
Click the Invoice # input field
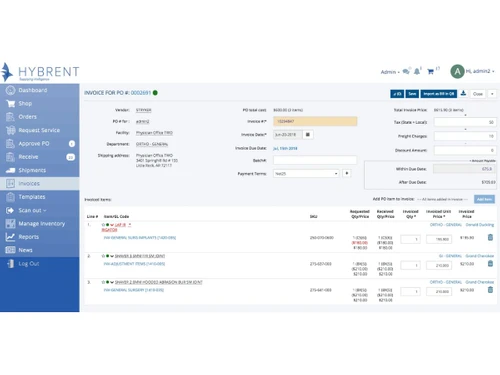pyautogui.click(x=315, y=121)
